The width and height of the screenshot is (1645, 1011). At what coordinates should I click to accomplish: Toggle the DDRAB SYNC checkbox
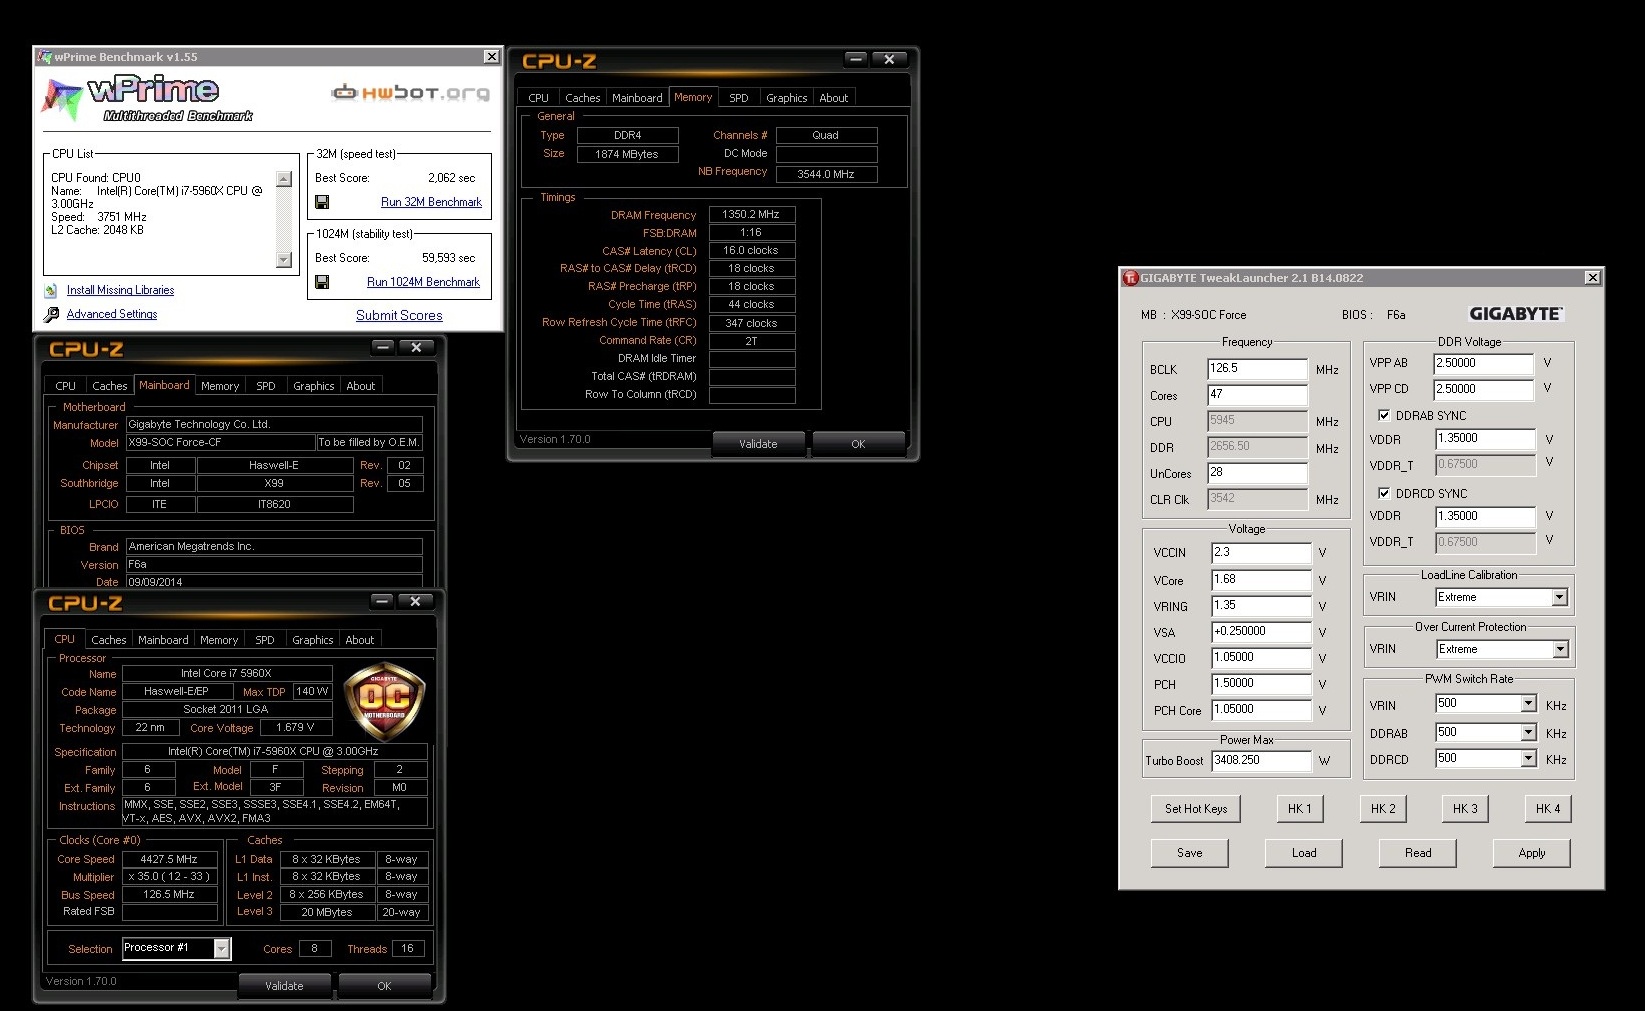pyautogui.click(x=1384, y=415)
